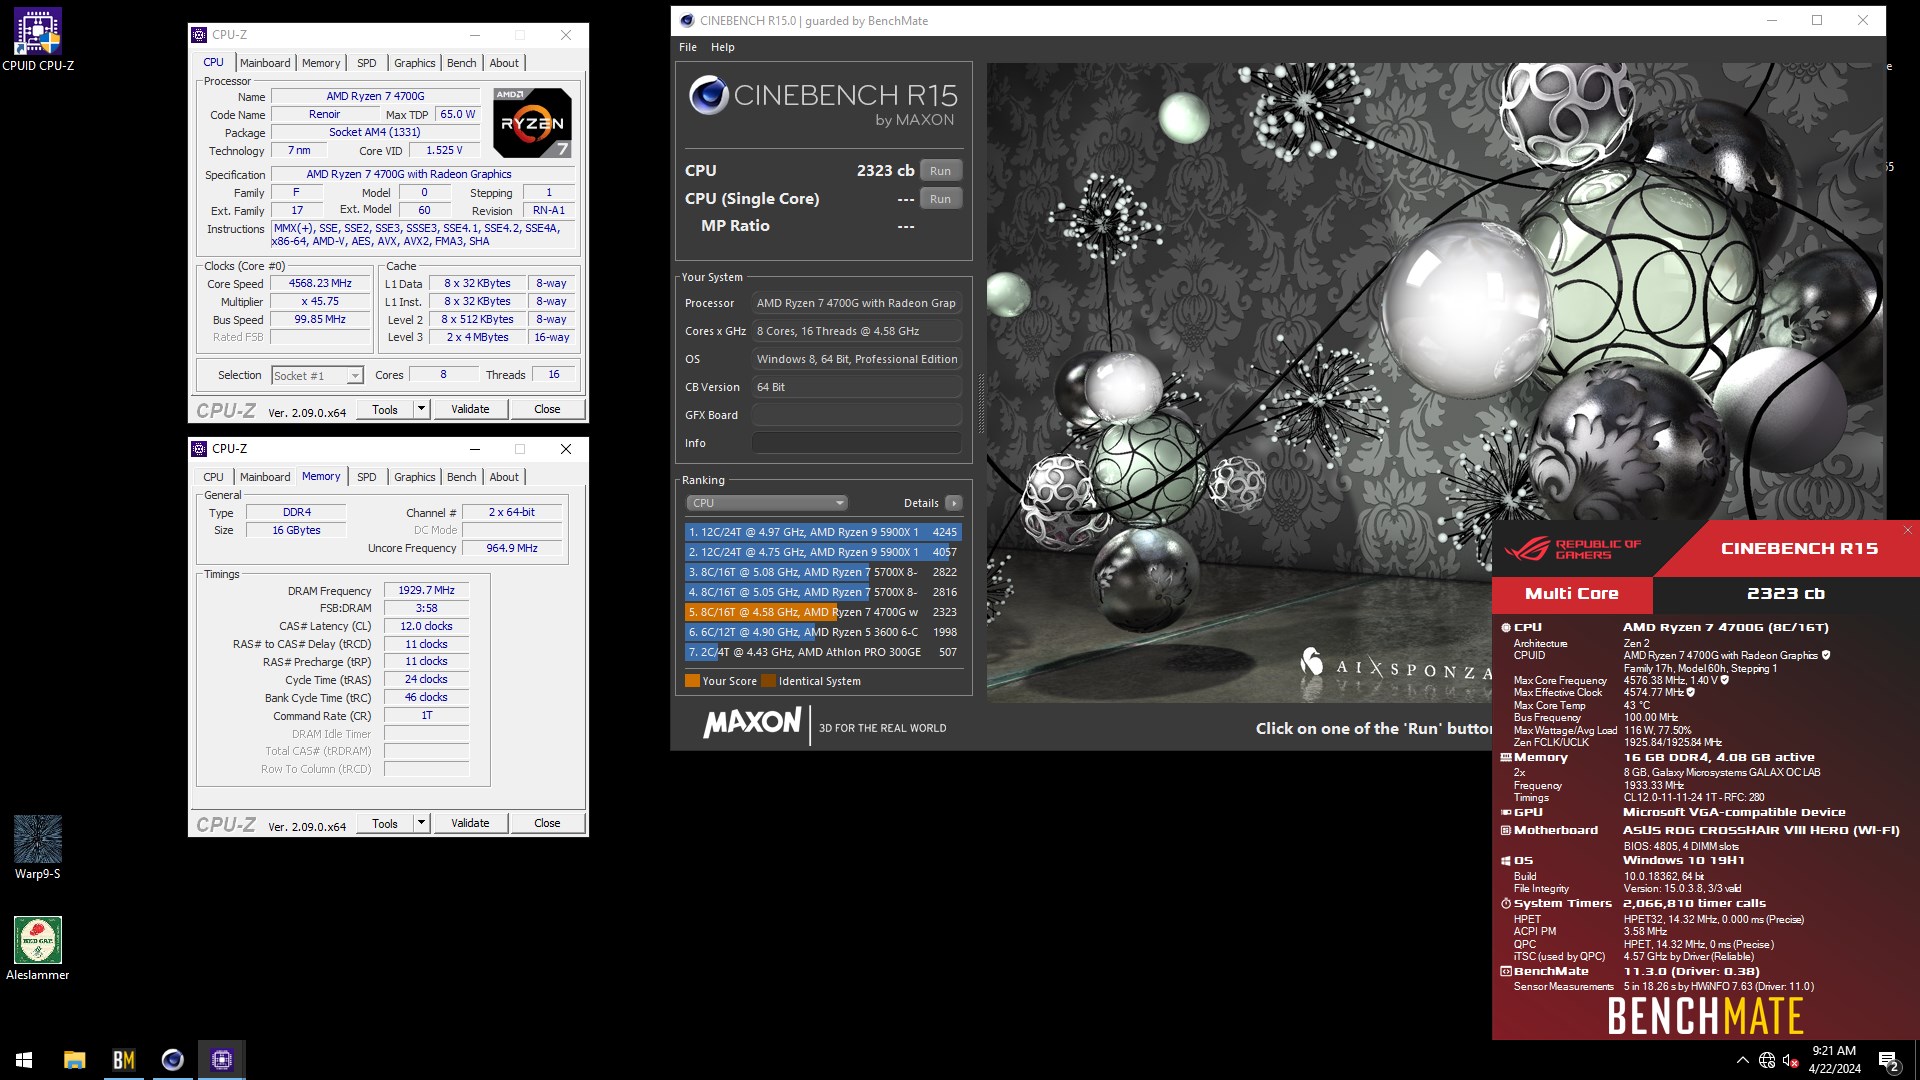Viewport: 1920px width, 1080px height.
Task: Run the CPU Single Core benchmark
Action: coord(940,199)
